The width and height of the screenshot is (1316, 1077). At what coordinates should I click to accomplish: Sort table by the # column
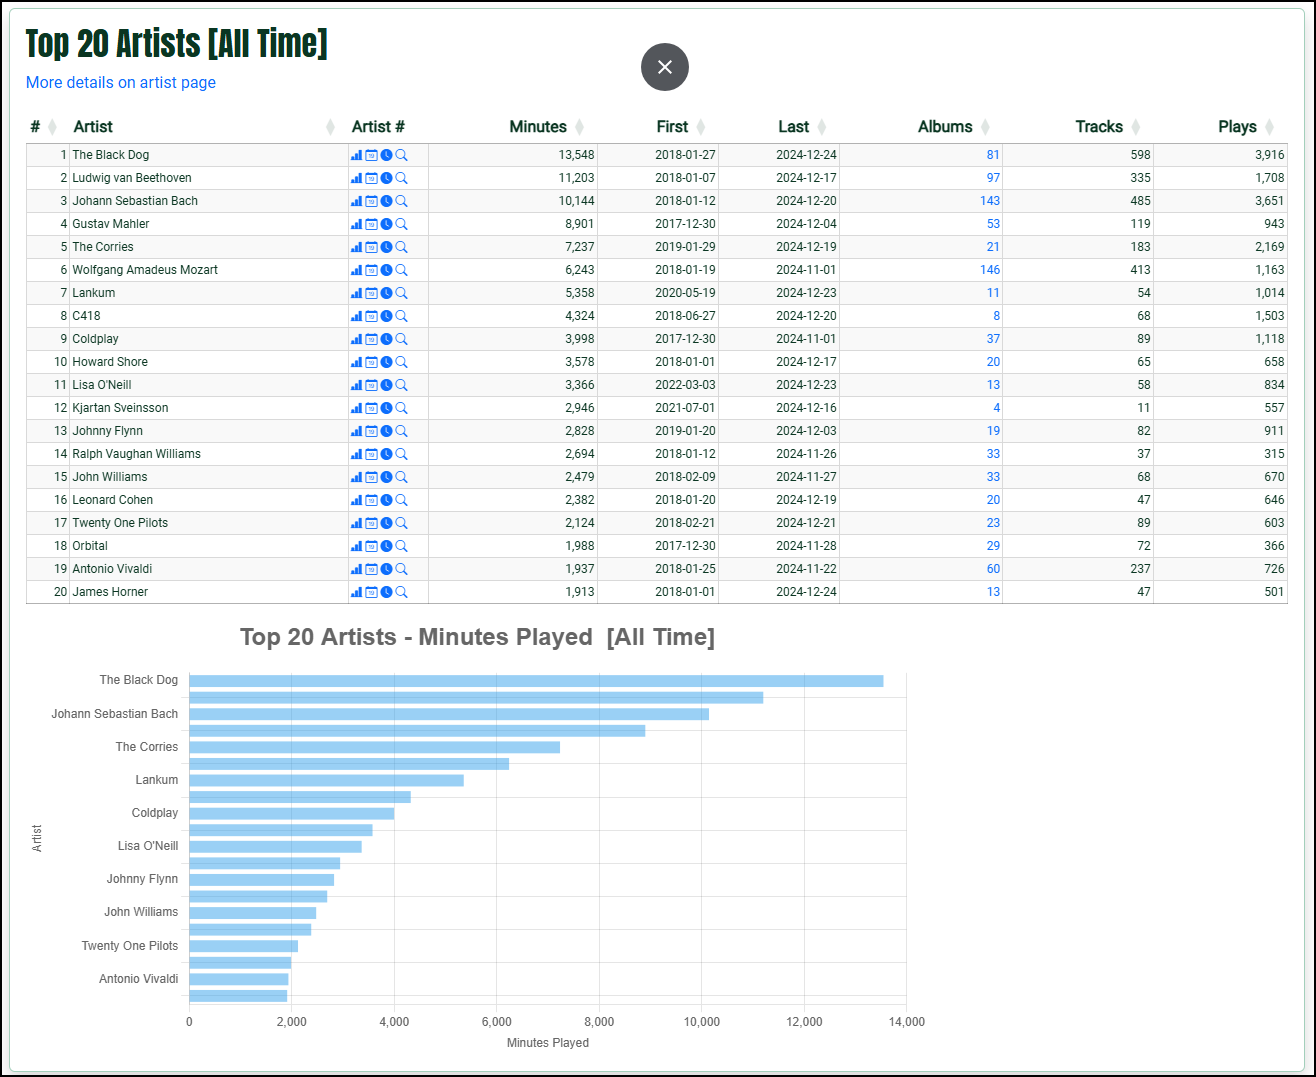(x=43, y=127)
